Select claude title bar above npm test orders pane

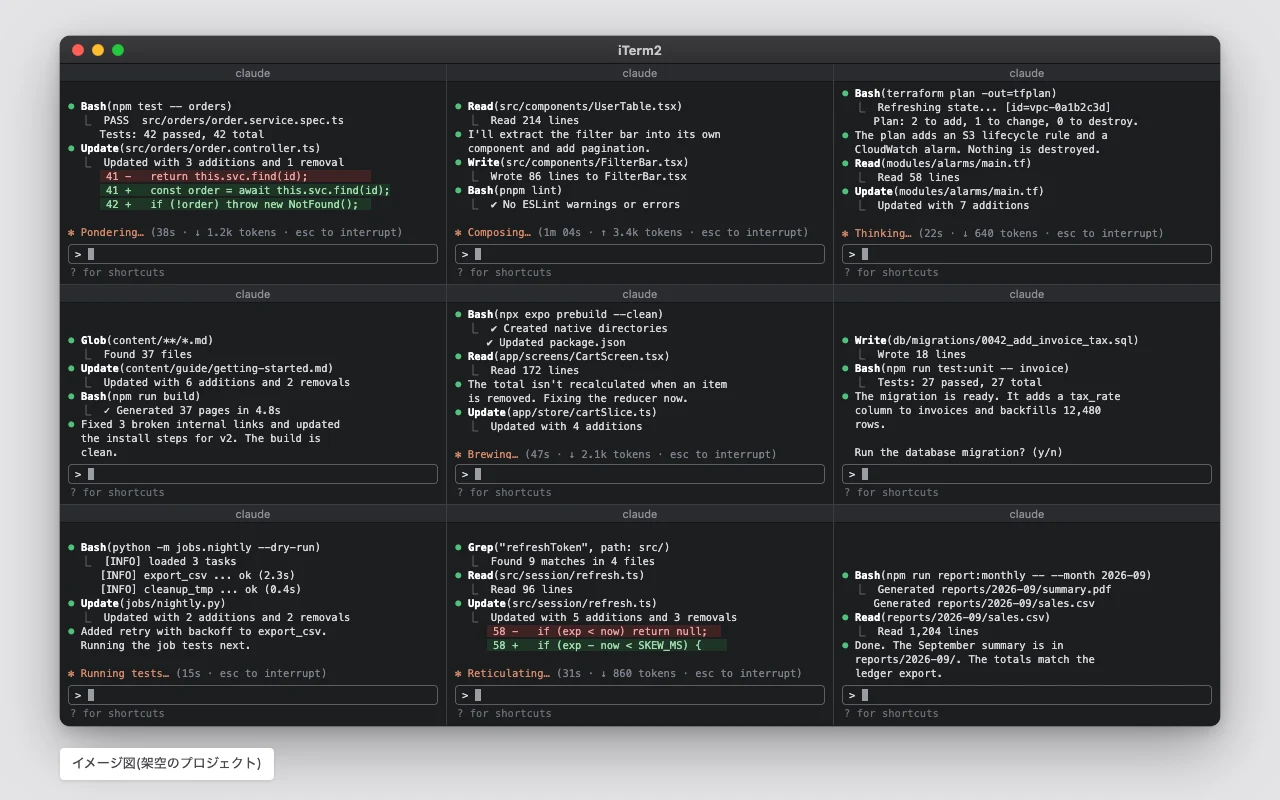pos(253,73)
